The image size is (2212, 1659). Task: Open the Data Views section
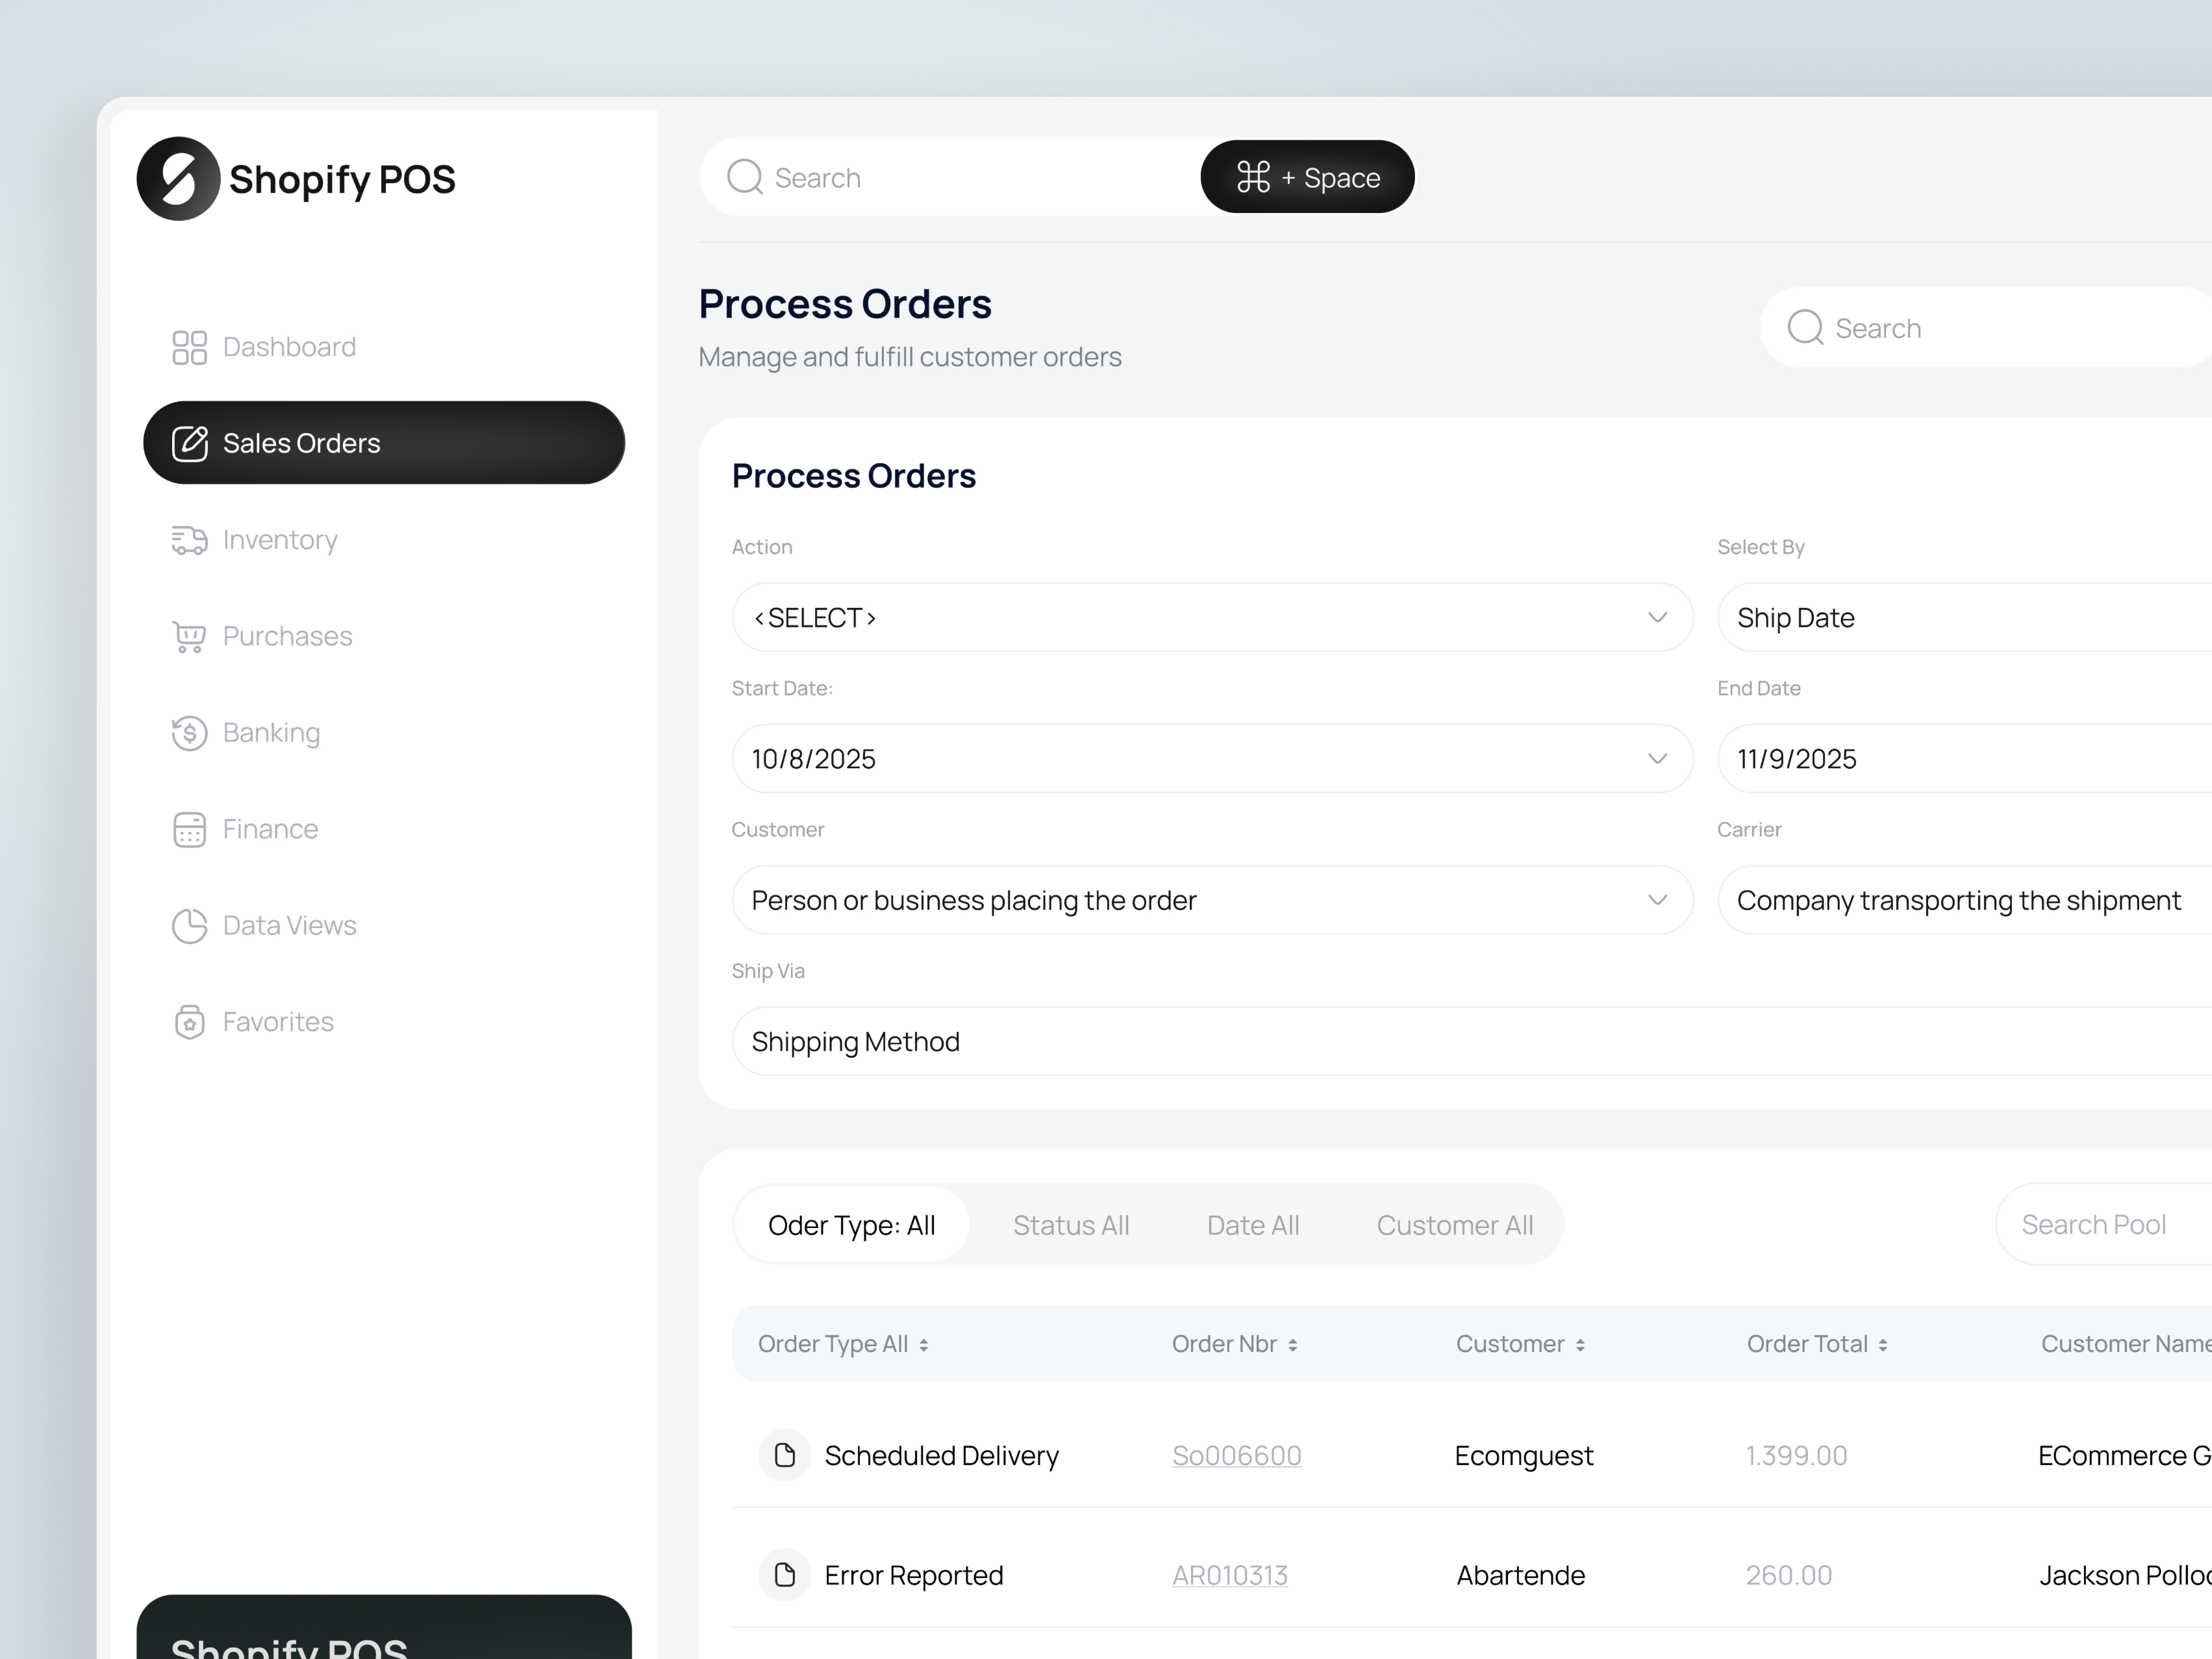coord(384,926)
